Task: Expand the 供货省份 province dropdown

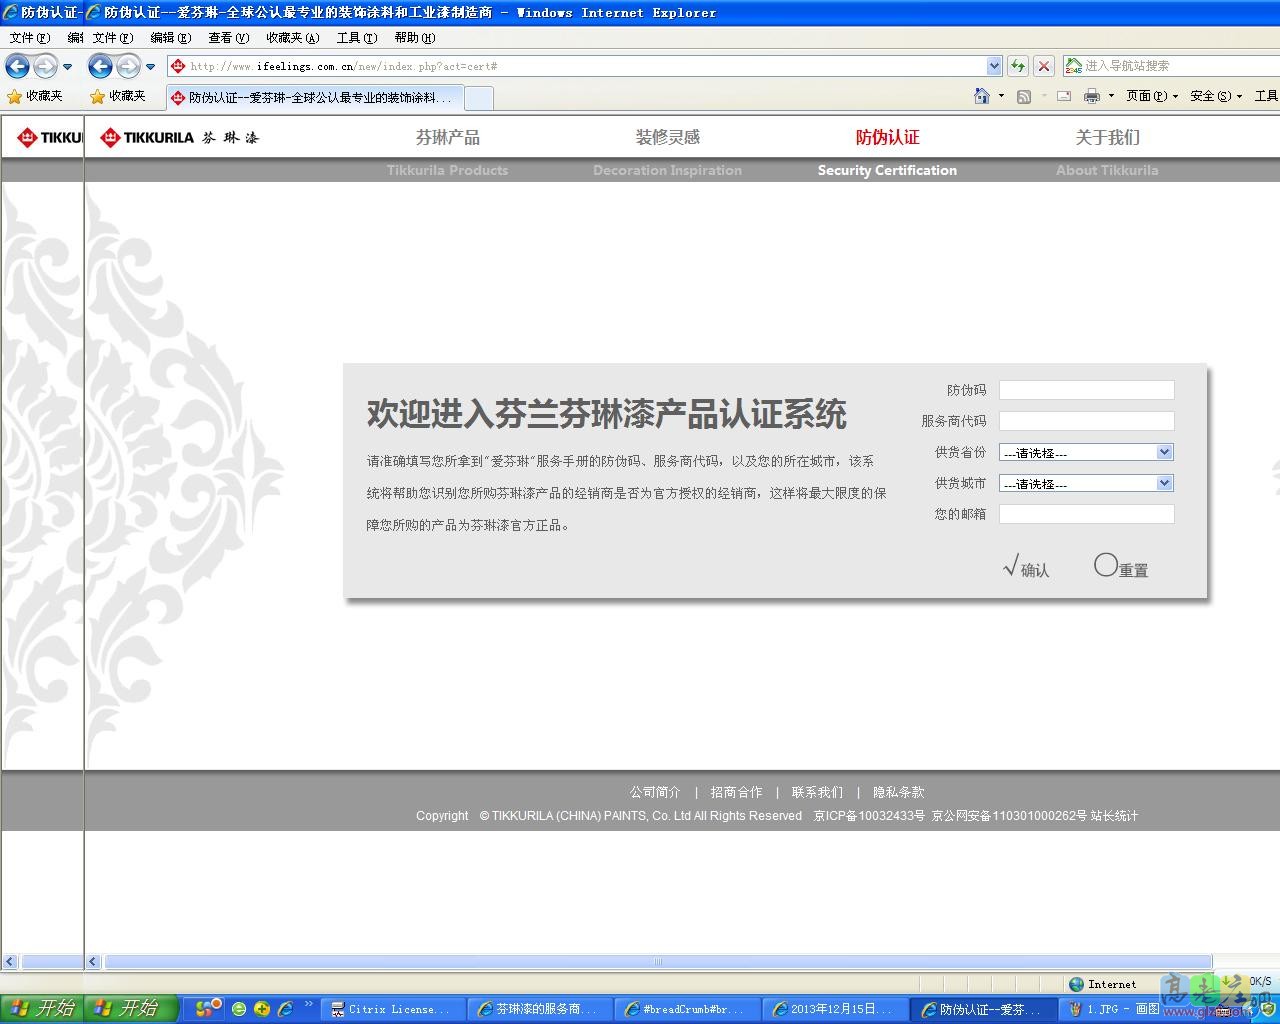Action: pos(1164,452)
